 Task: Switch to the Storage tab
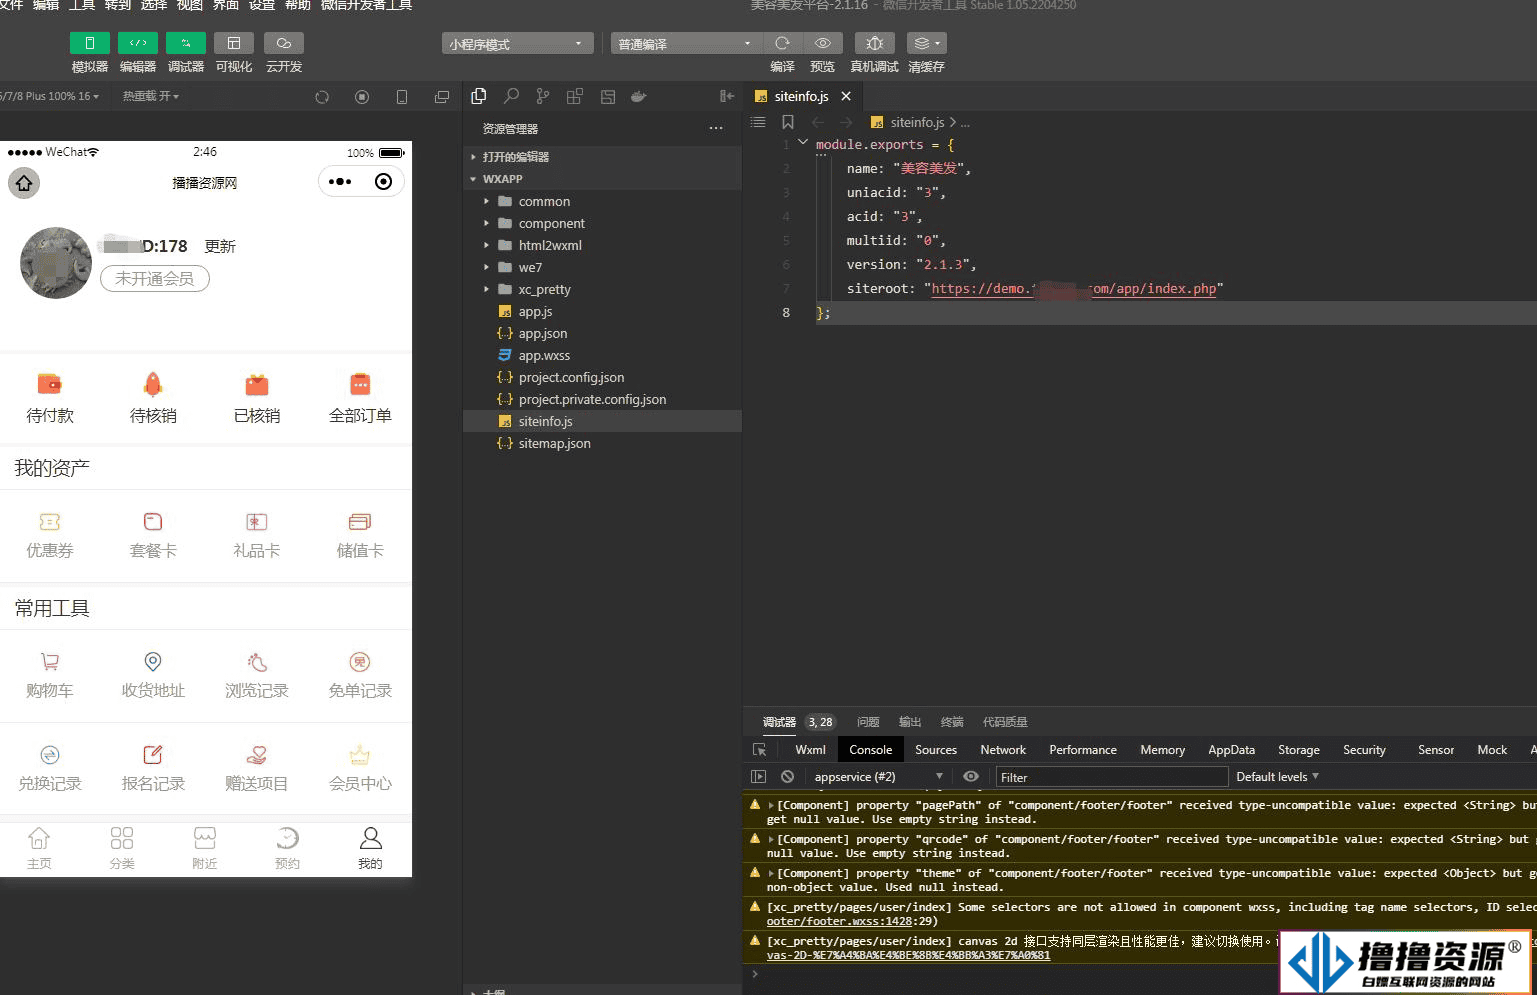[1299, 750]
